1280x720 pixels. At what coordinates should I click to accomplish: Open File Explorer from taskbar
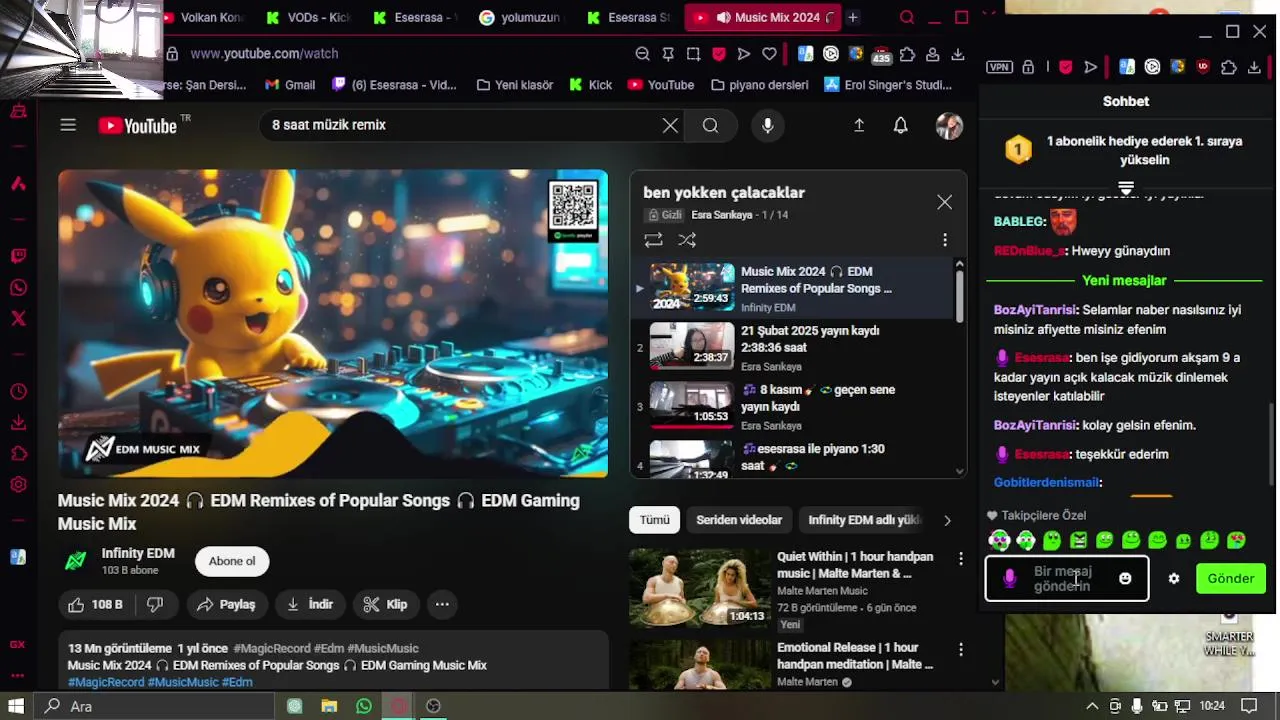329,706
